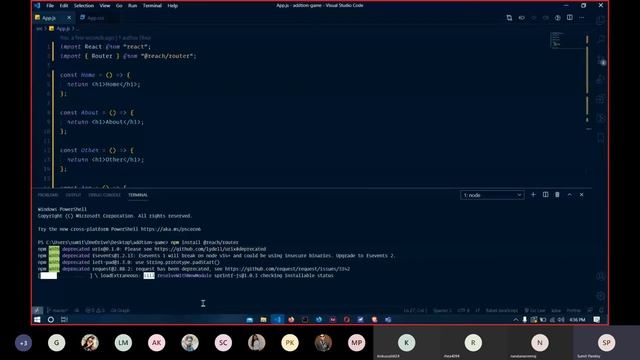Click Prettier in the status bar
Viewport: 640px width, 360px height.
point(573,310)
